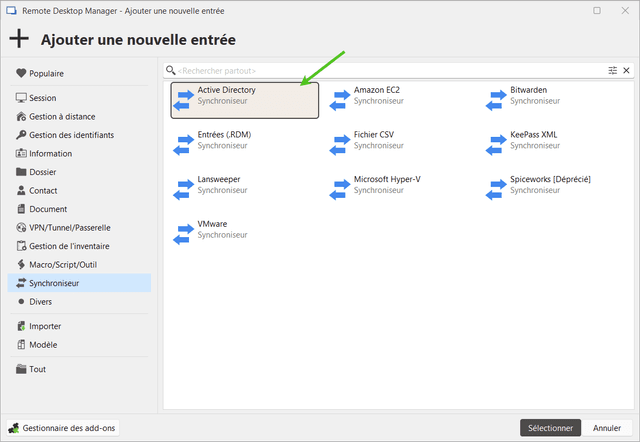Open the Session category

42,98
